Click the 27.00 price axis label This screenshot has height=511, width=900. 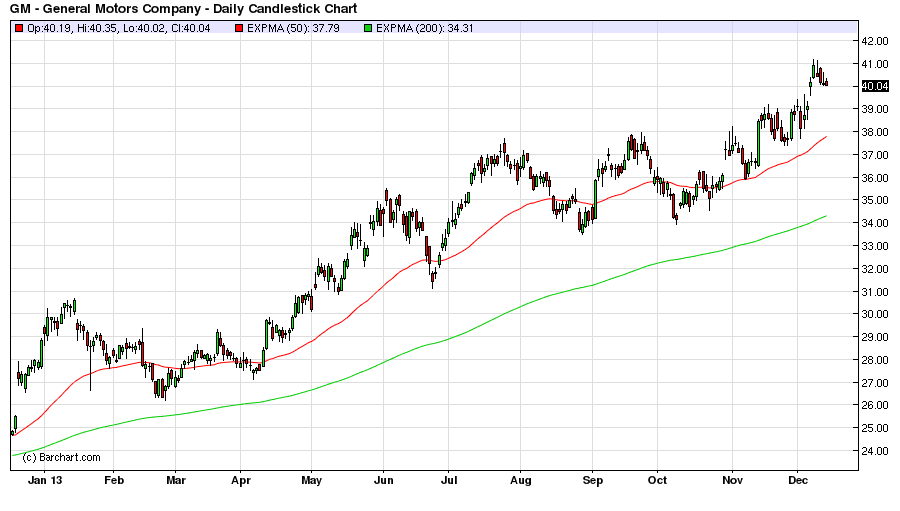point(875,383)
